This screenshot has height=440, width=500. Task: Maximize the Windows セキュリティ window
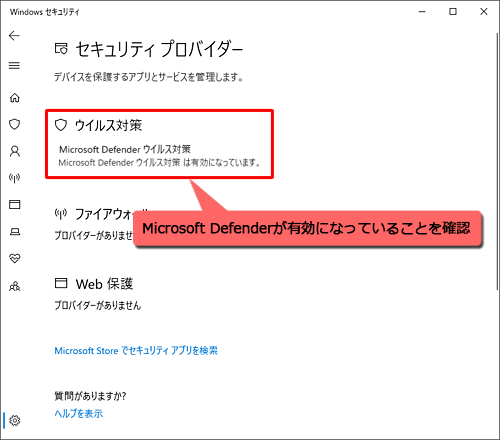pos(453,12)
